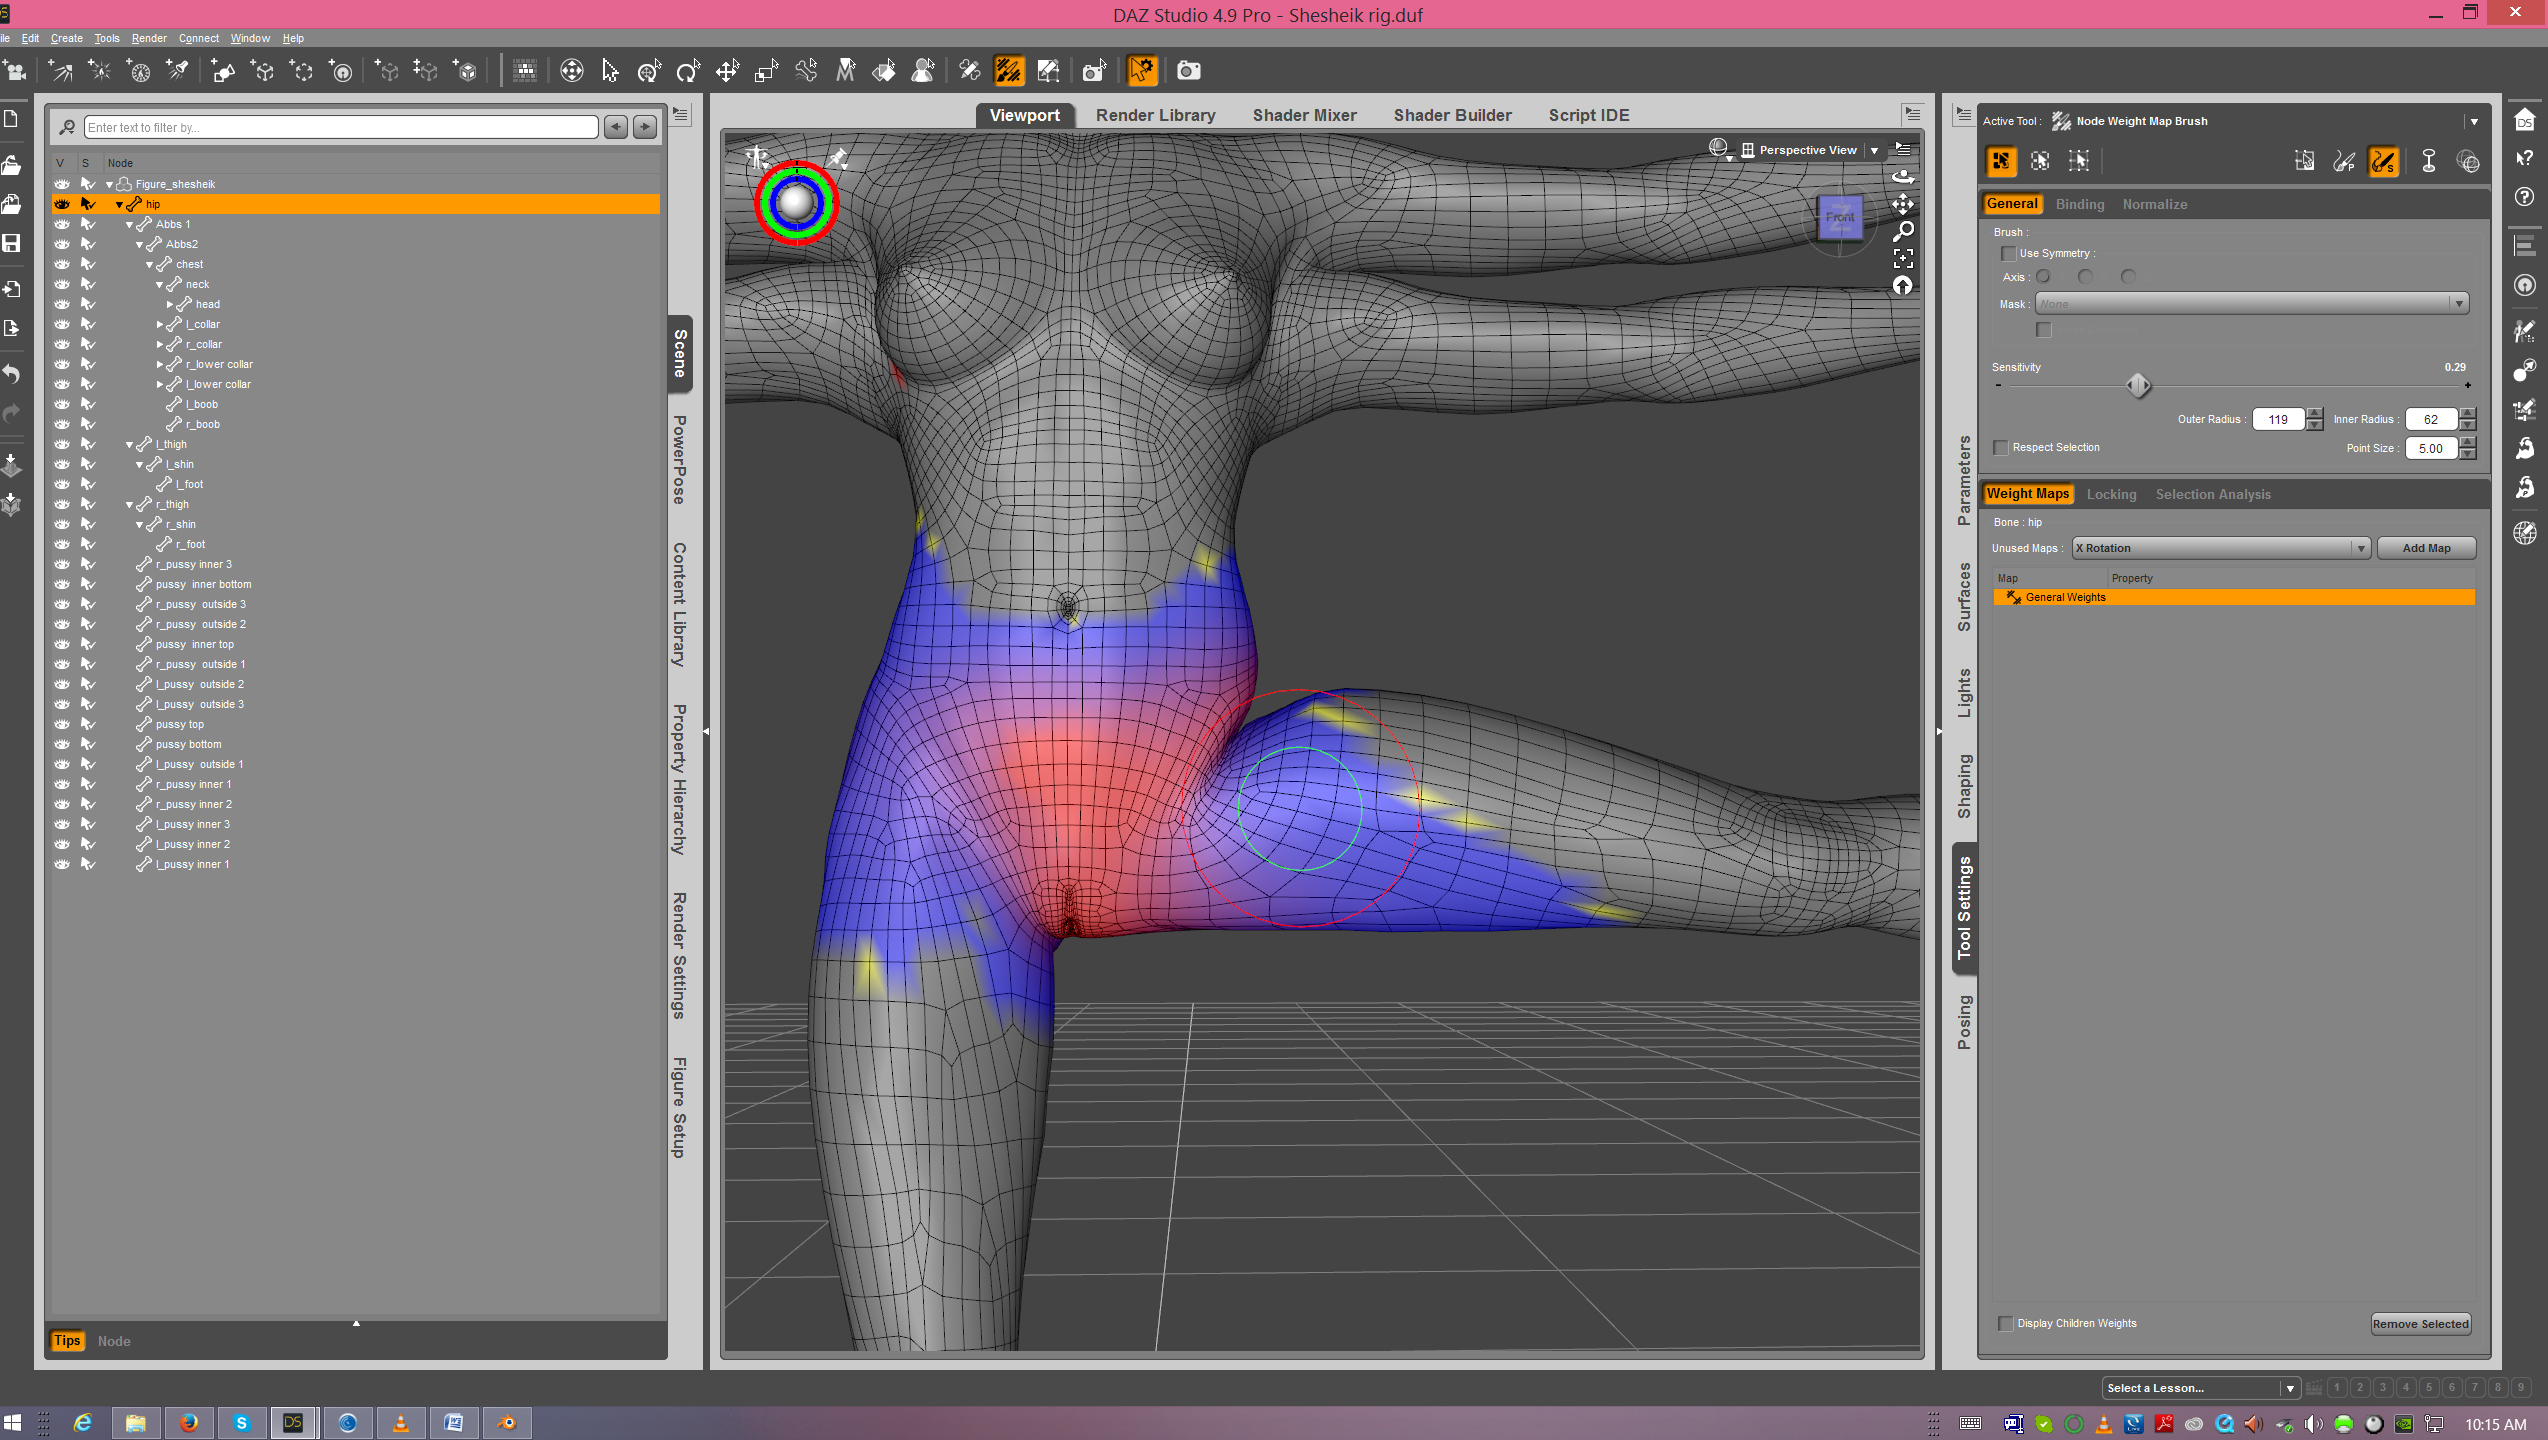Select the Node Selection arrow tool

point(610,71)
